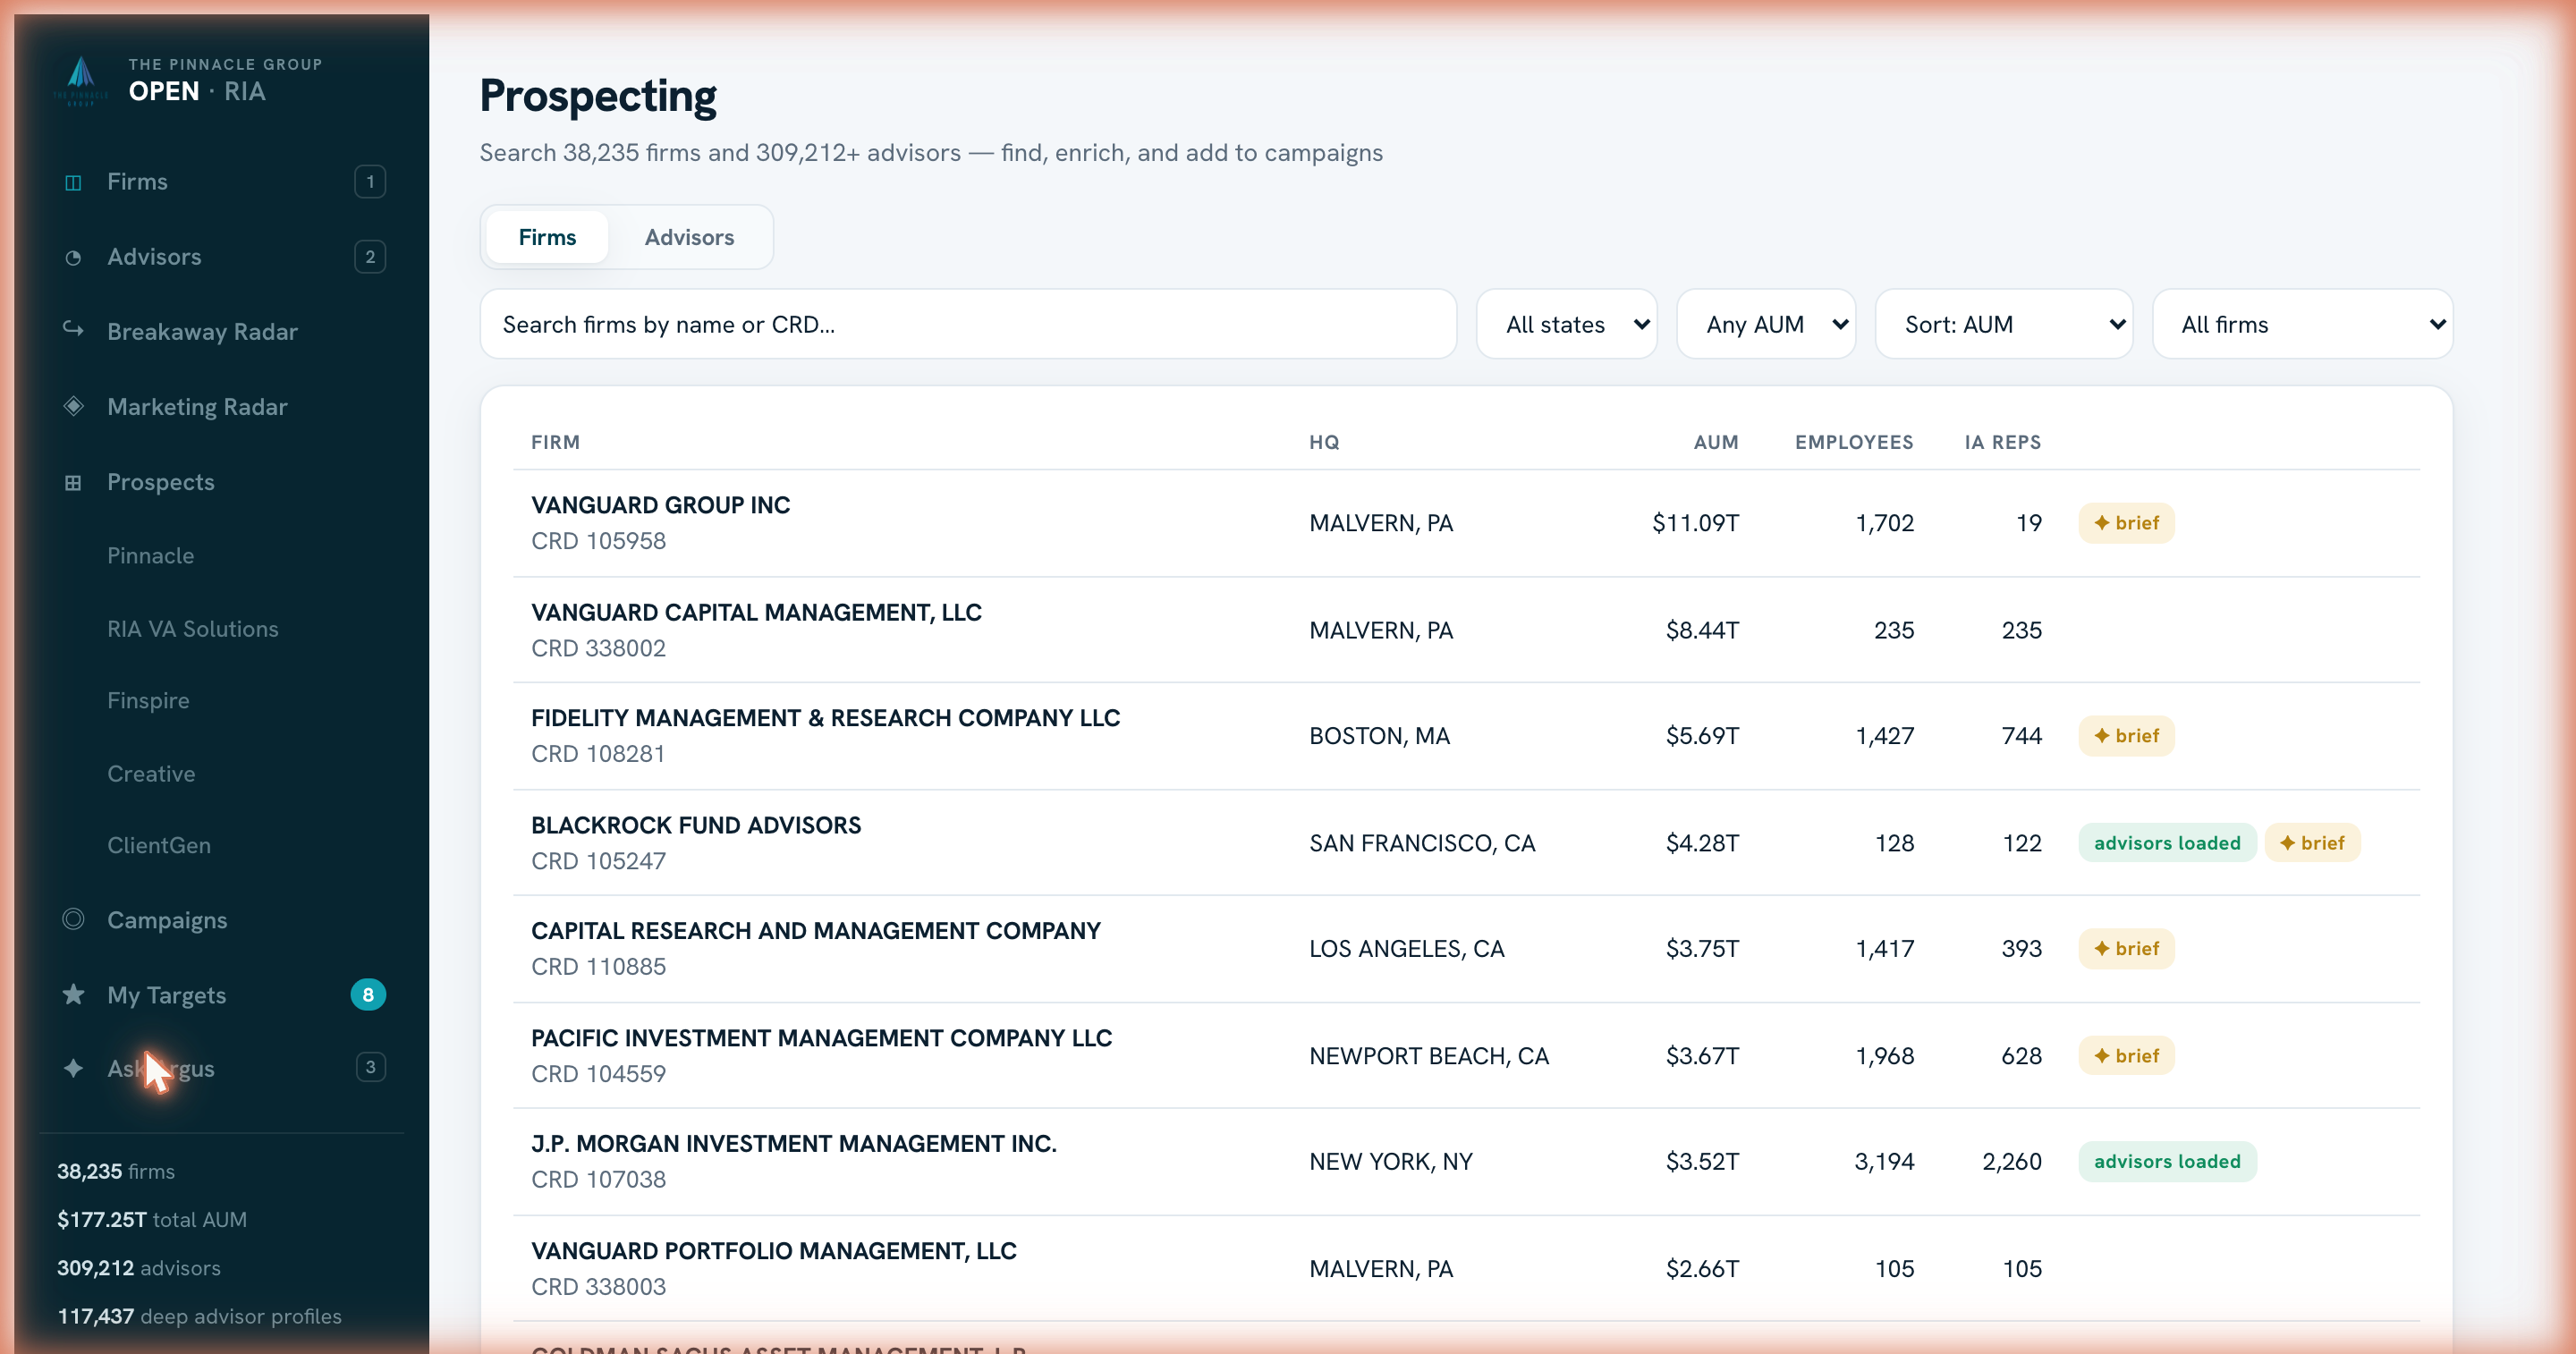
Task: Open J.P. MORGAN INVESTMENT MANAGEMENT INC.
Action: [1466, 1162]
